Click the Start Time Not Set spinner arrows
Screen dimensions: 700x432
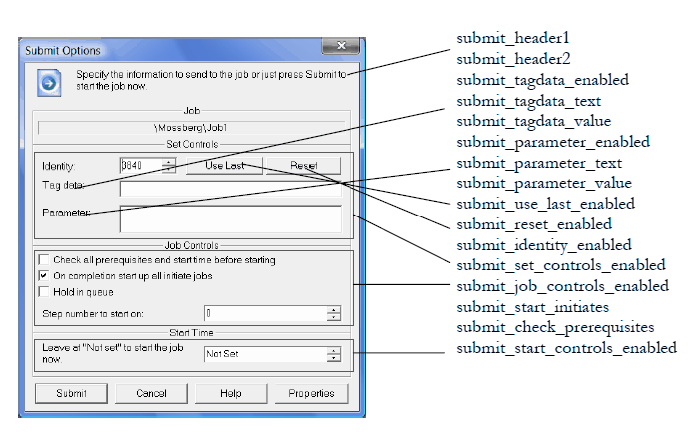tap(333, 353)
